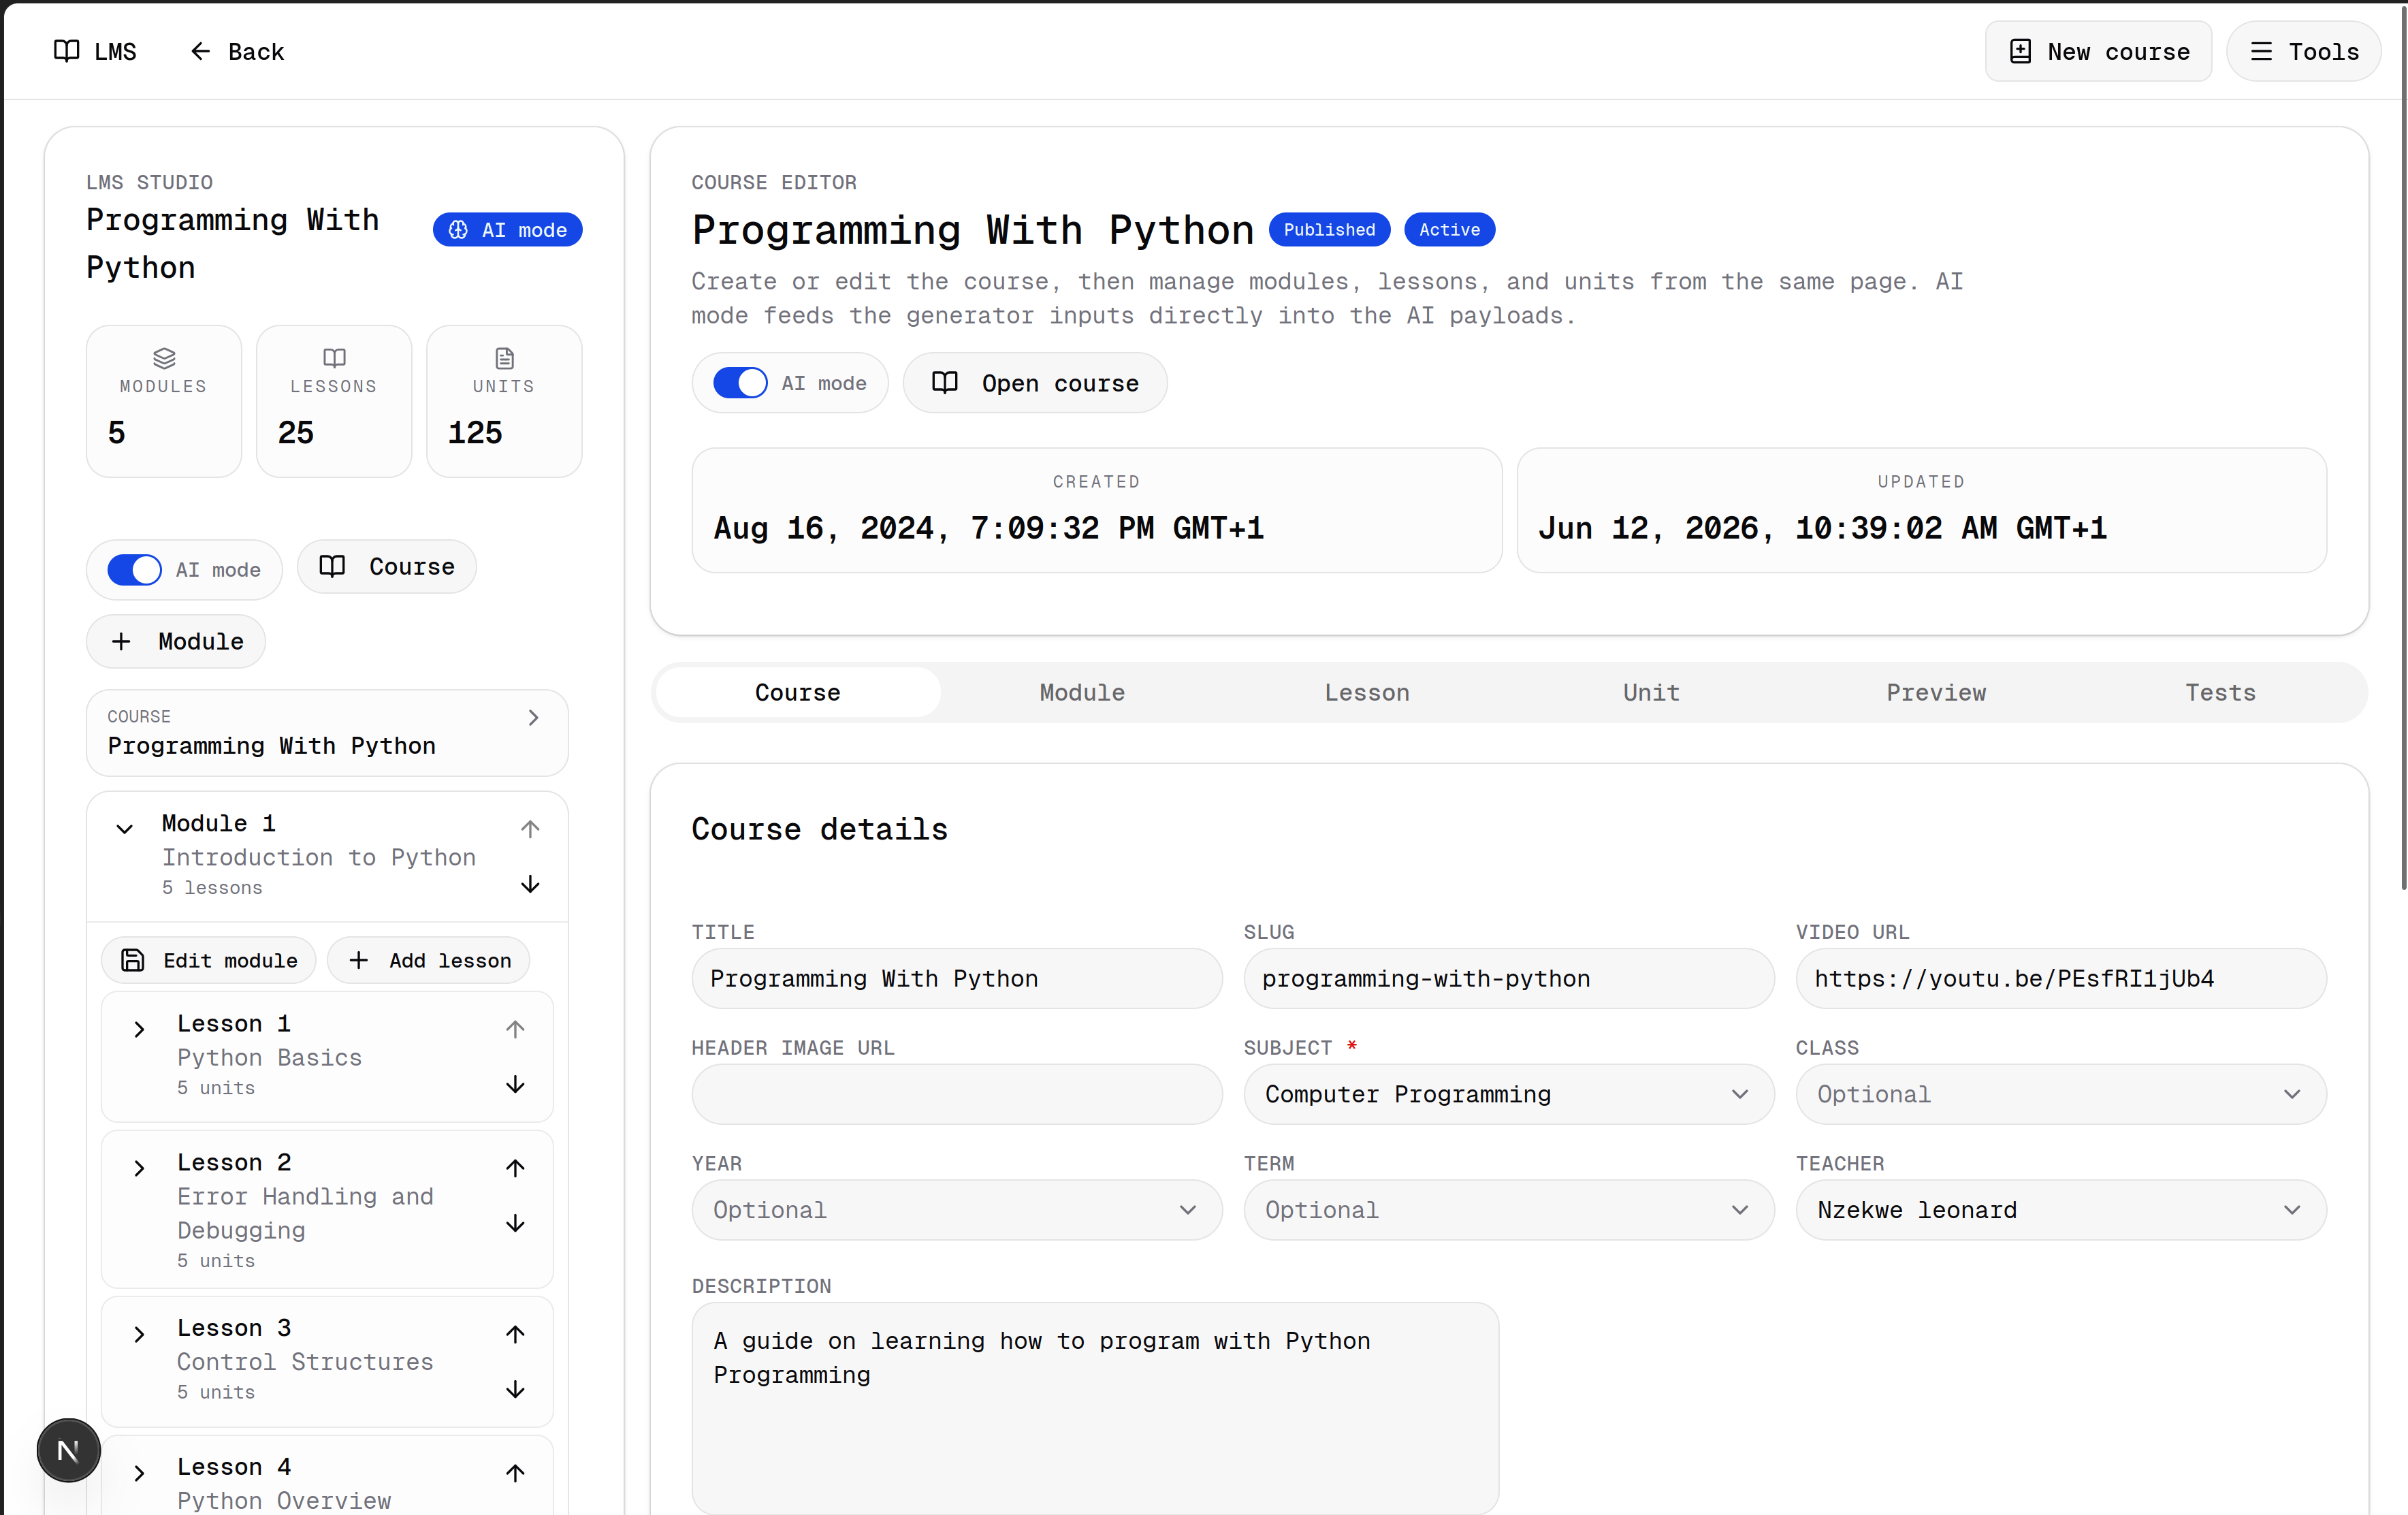
Task: Click the plus icon on Add lesson
Action: point(359,960)
